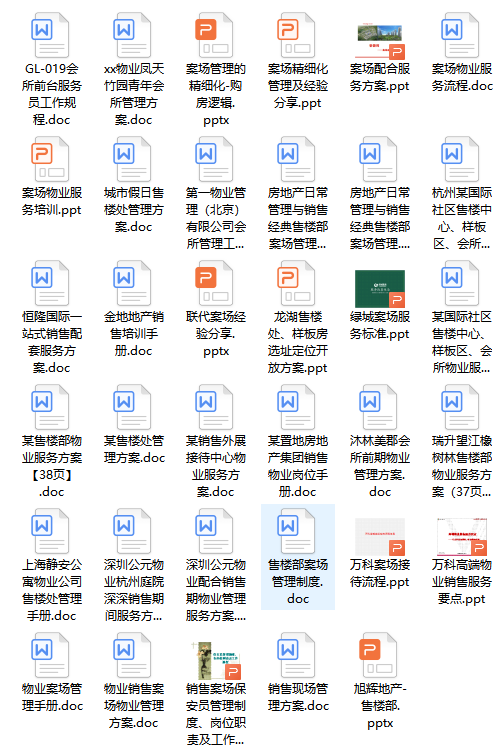
Task: Select 万科案场接待流程.ppt thumbnail
Action: (380, 537)
